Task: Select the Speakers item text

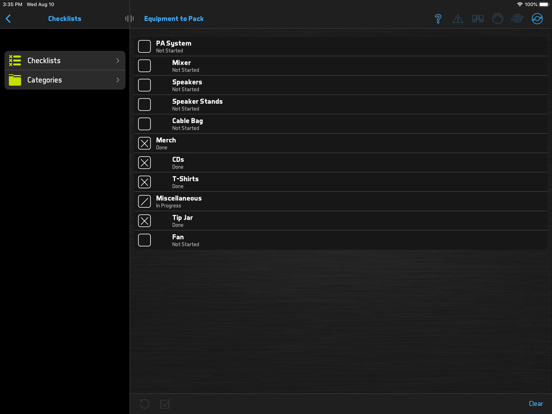Action: [x=187, y=82]
